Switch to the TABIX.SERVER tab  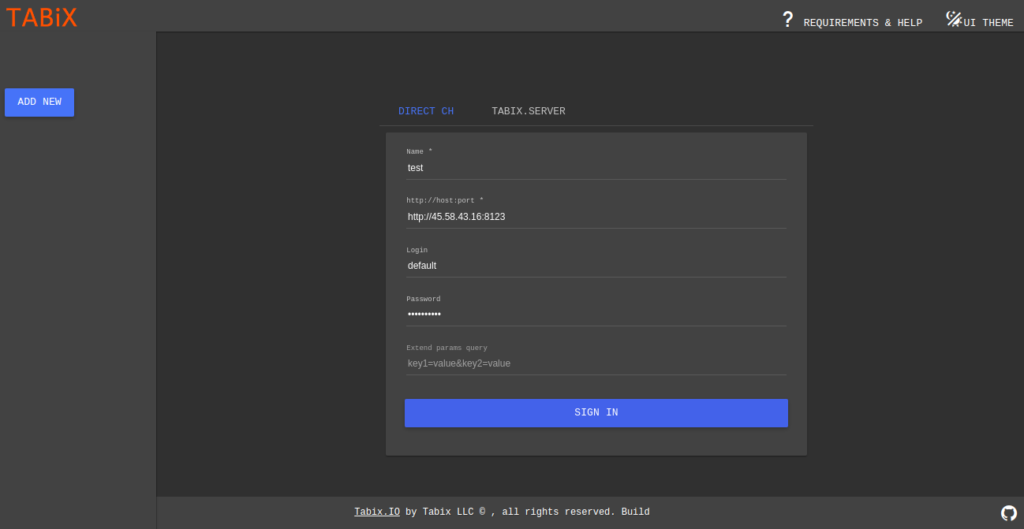pos(528,111)
